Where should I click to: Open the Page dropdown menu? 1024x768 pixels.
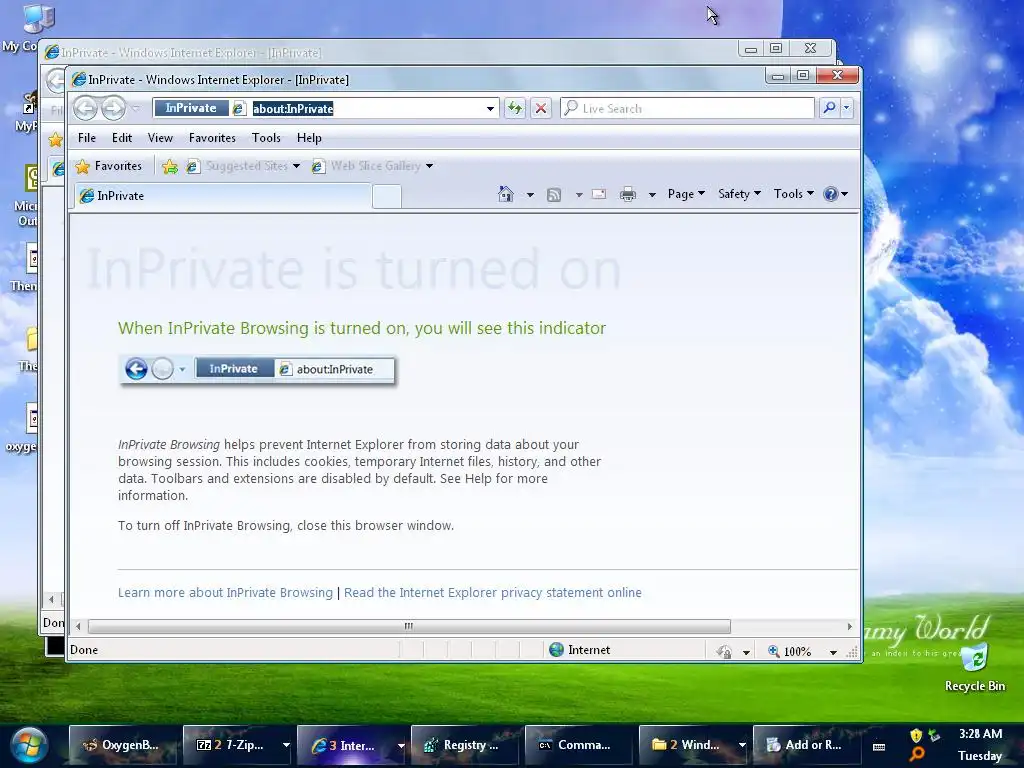[x=686, y=194]
